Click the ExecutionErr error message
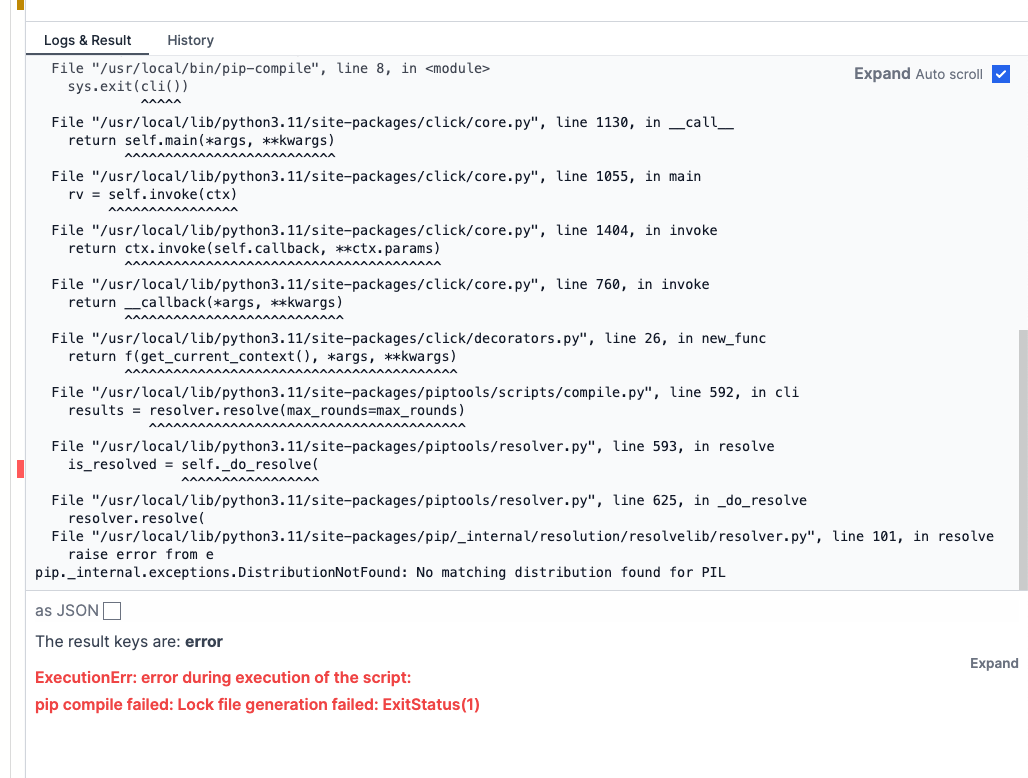Image resolution: width=1028 pixels, height=778 pixels. tap(224, 677)
